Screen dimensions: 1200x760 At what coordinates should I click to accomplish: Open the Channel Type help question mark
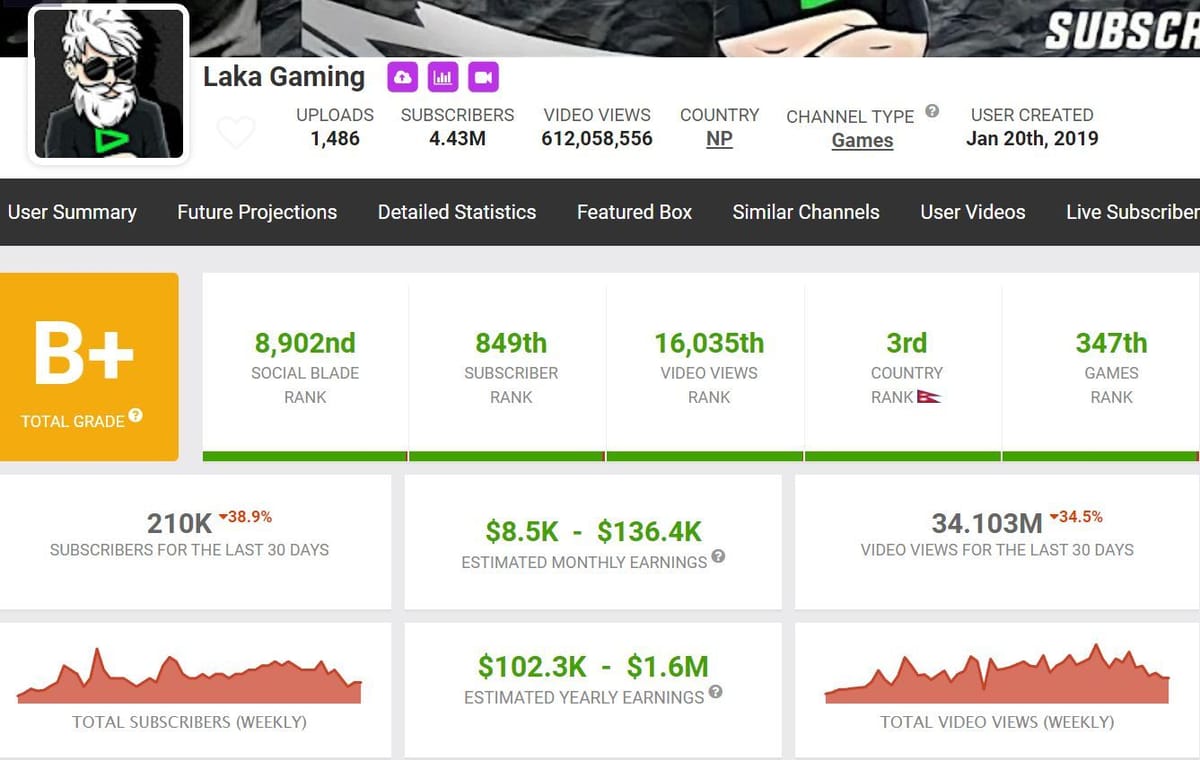(932, 111)
